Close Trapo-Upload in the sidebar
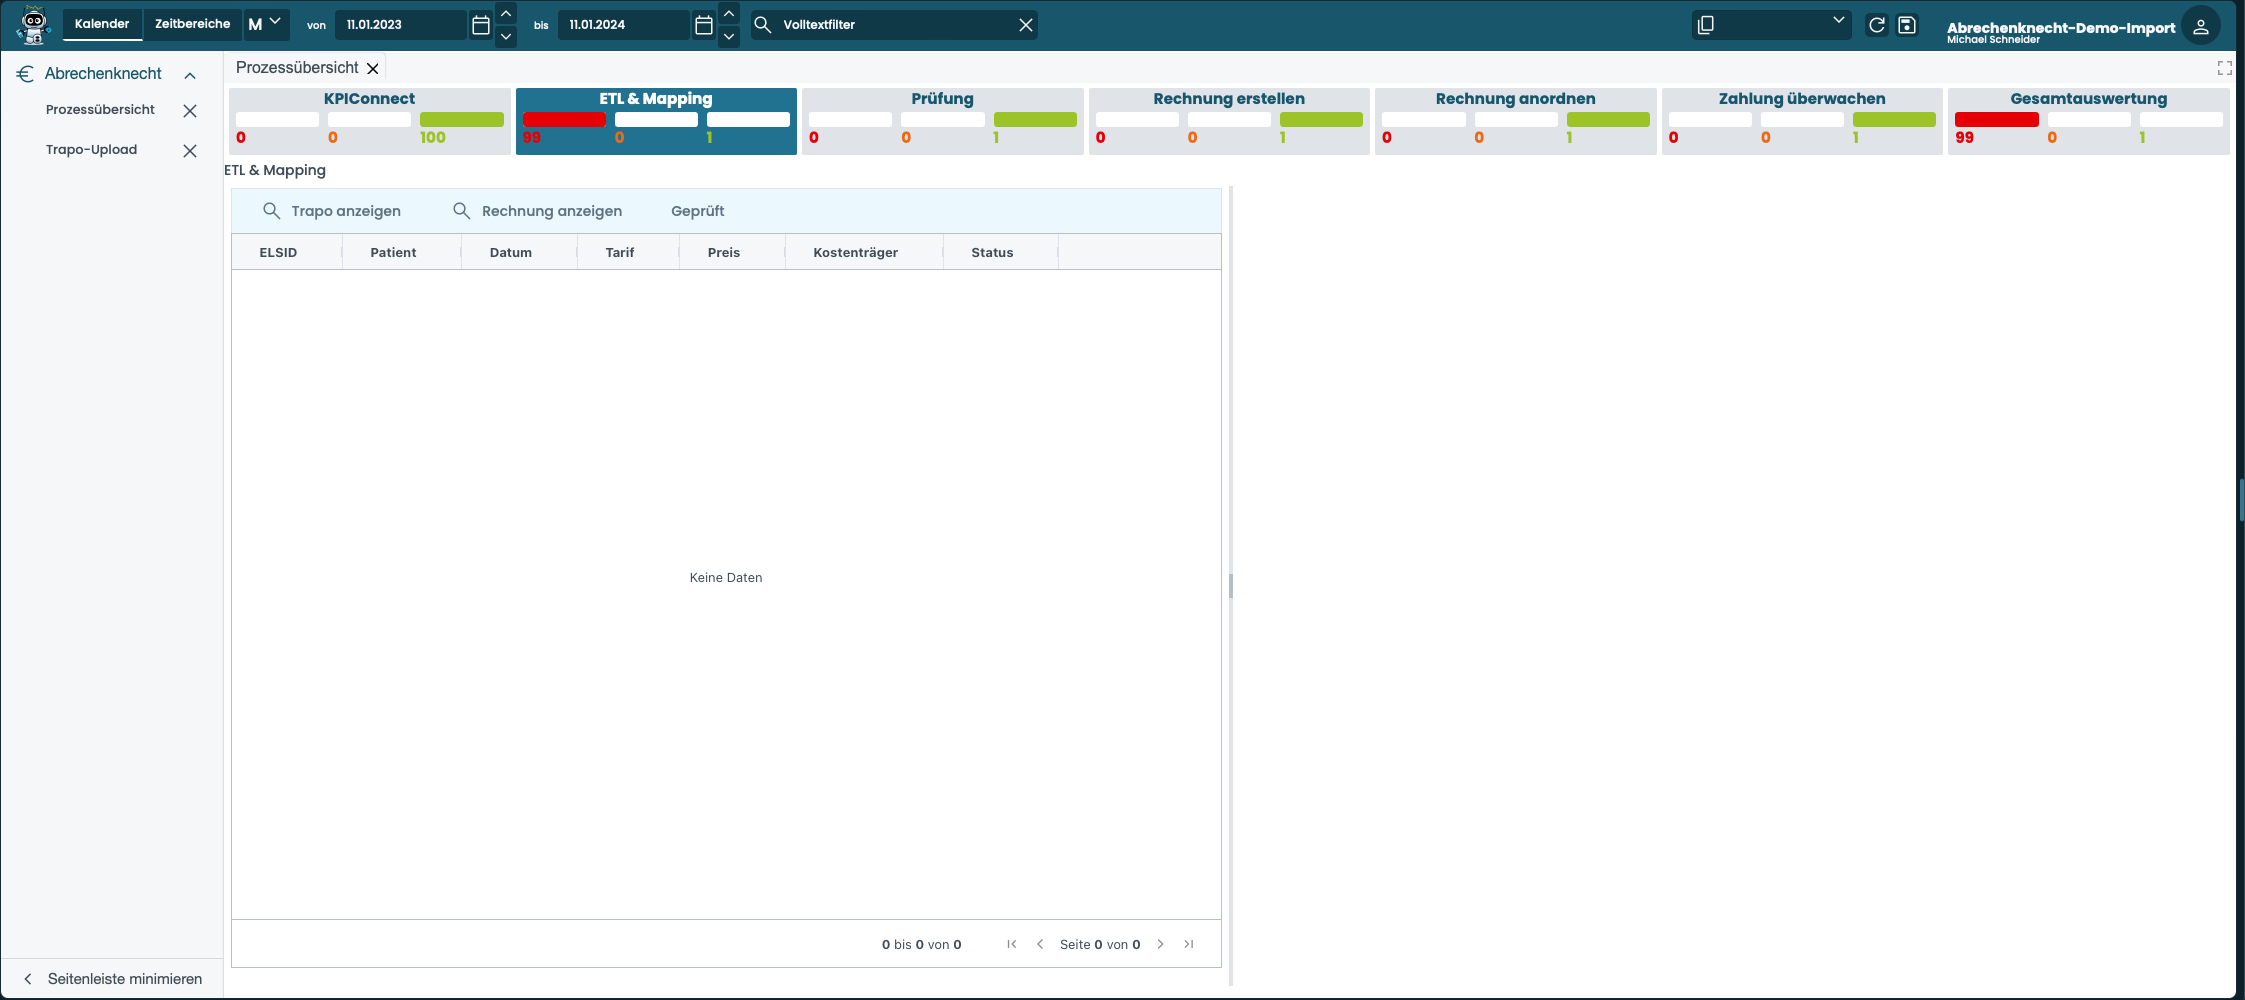 tap(190, 151)
